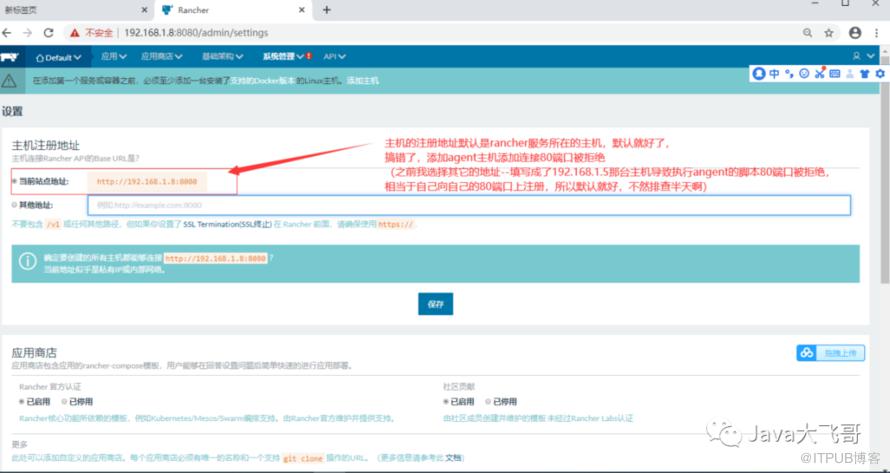Select the 其他地址 radio button
Viewport: 890px width, 473px height.
coord(14,205)
